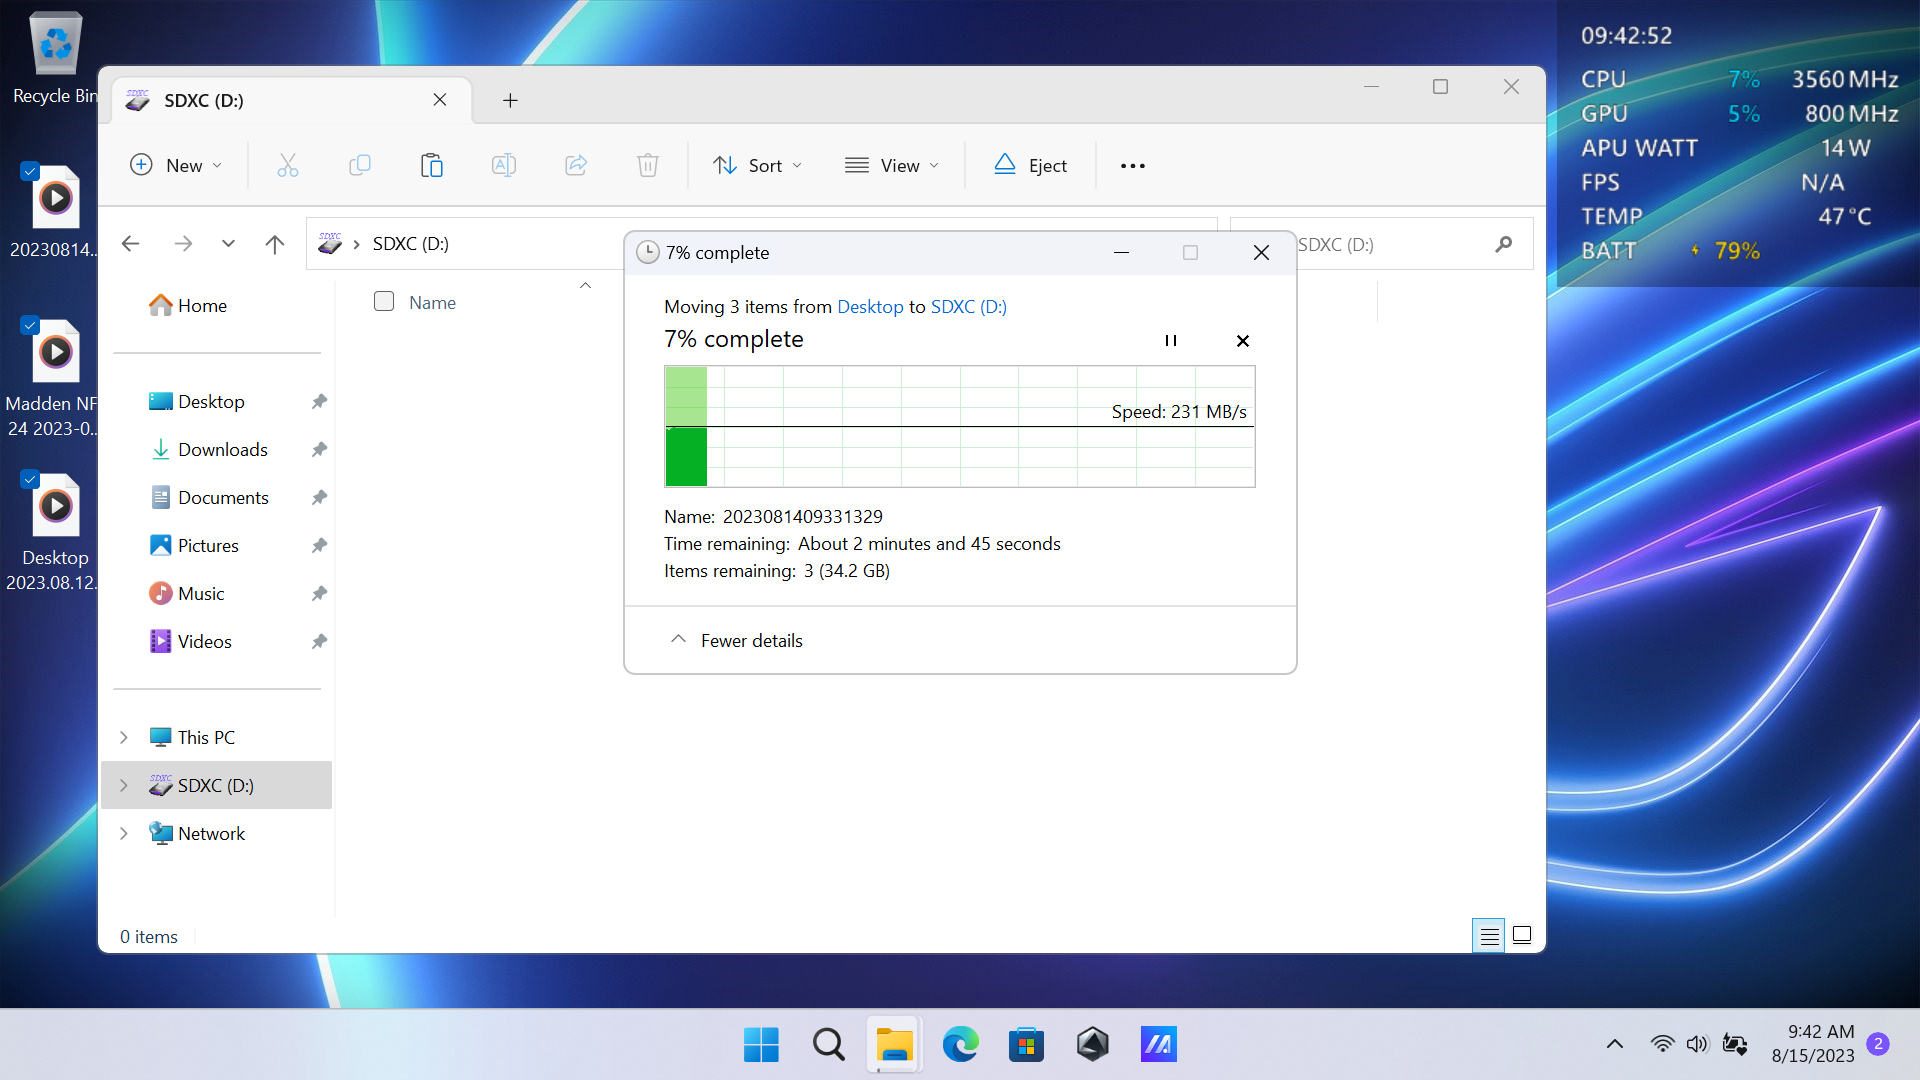
Task: Unpin Desktop from Quick access
Action: coord(319,402)
